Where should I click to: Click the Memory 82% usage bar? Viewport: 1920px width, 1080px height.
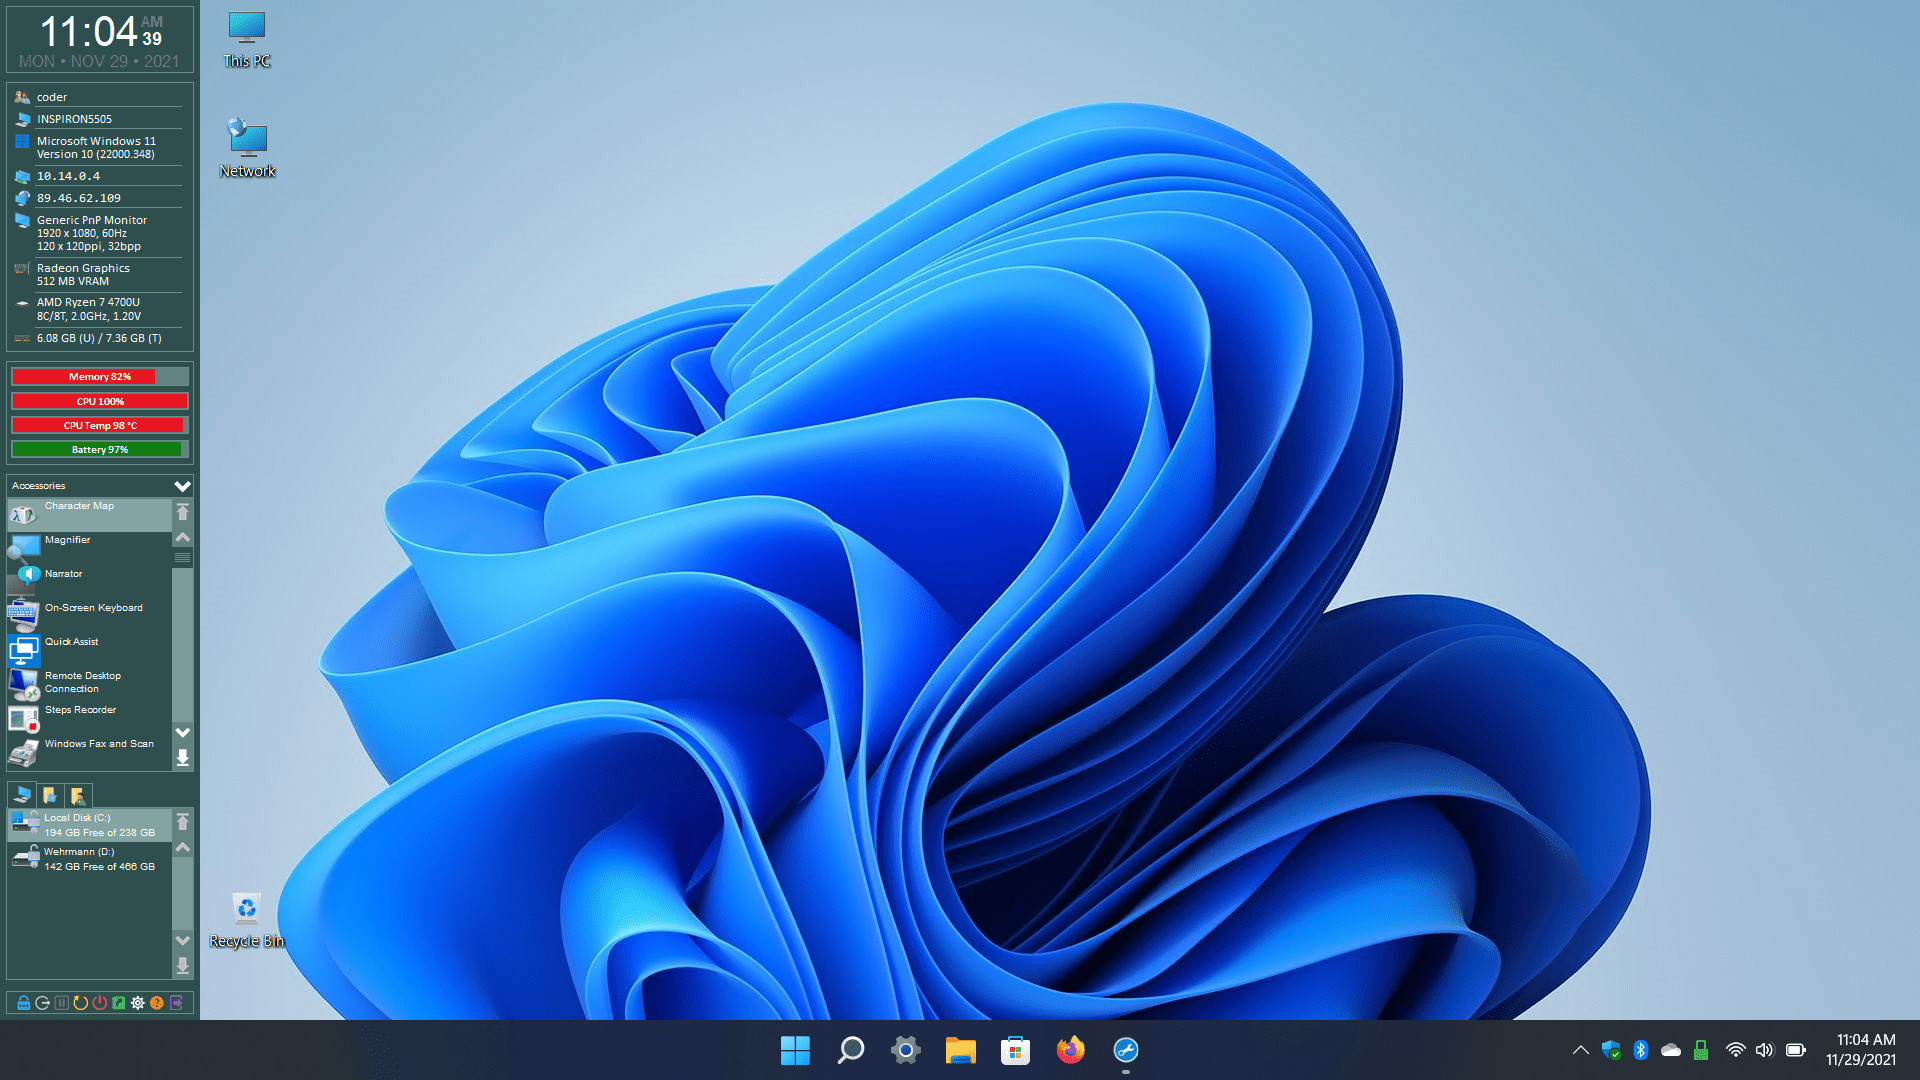click(x=99, y=377)
